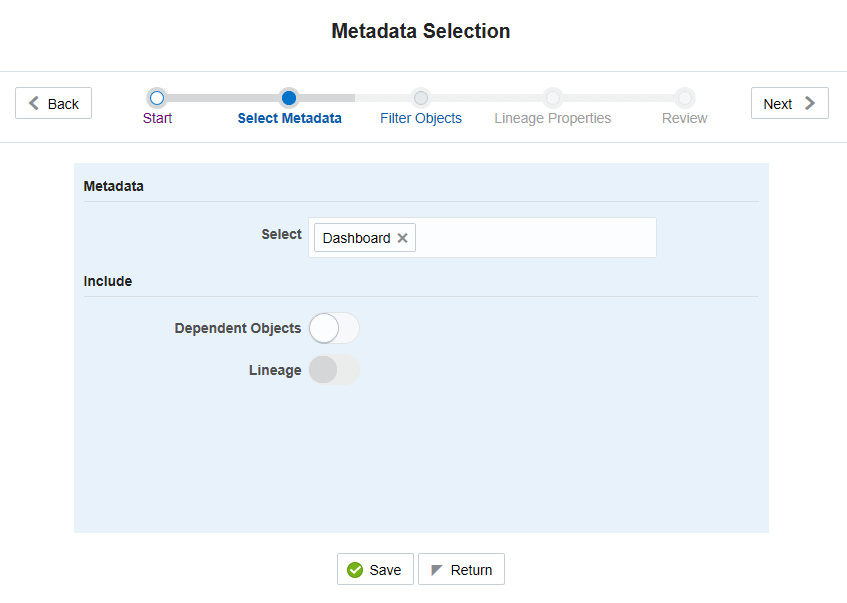Click the Lineage Properties step circle
Viewport: 847px width, 603px height.
pos(552,98)
